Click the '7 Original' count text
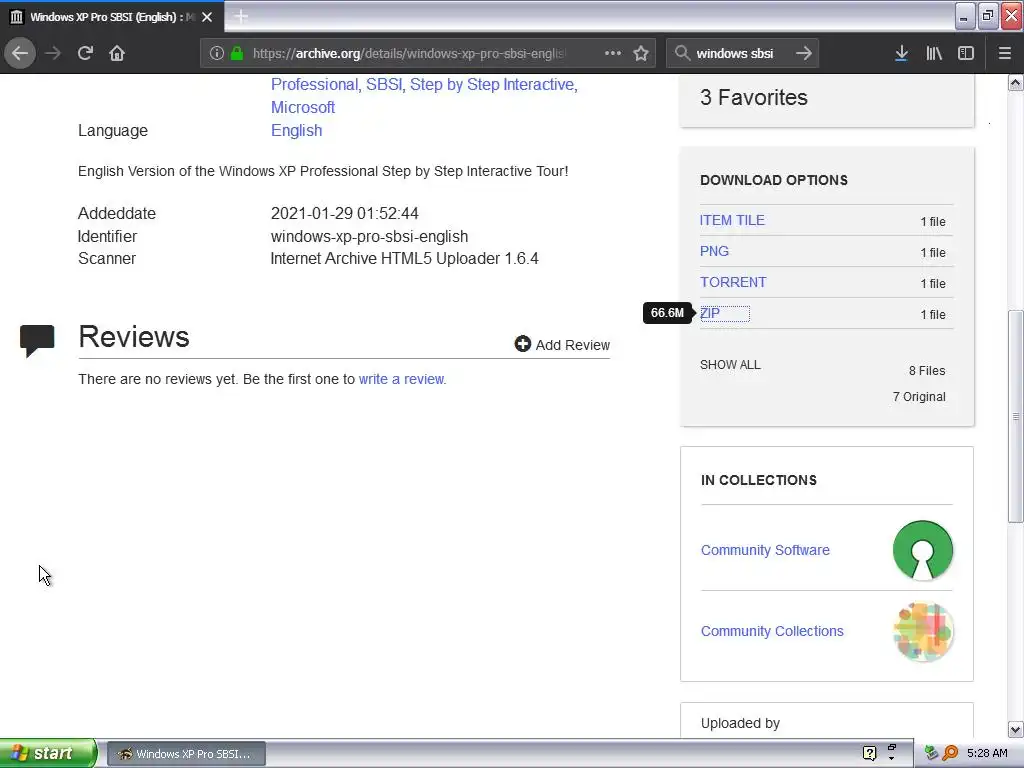 coord(919,396)
